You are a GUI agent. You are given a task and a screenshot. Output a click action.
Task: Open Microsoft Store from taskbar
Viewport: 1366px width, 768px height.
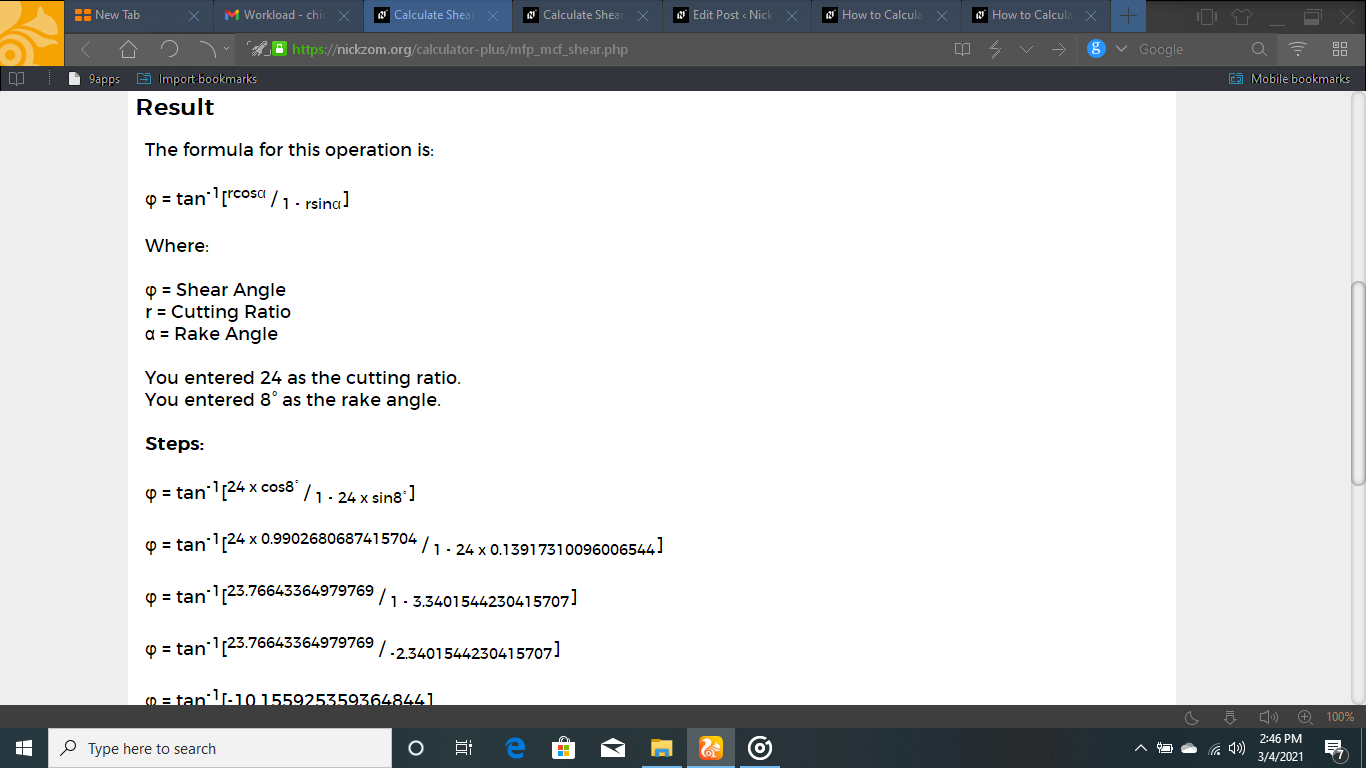tap(564, 748)
